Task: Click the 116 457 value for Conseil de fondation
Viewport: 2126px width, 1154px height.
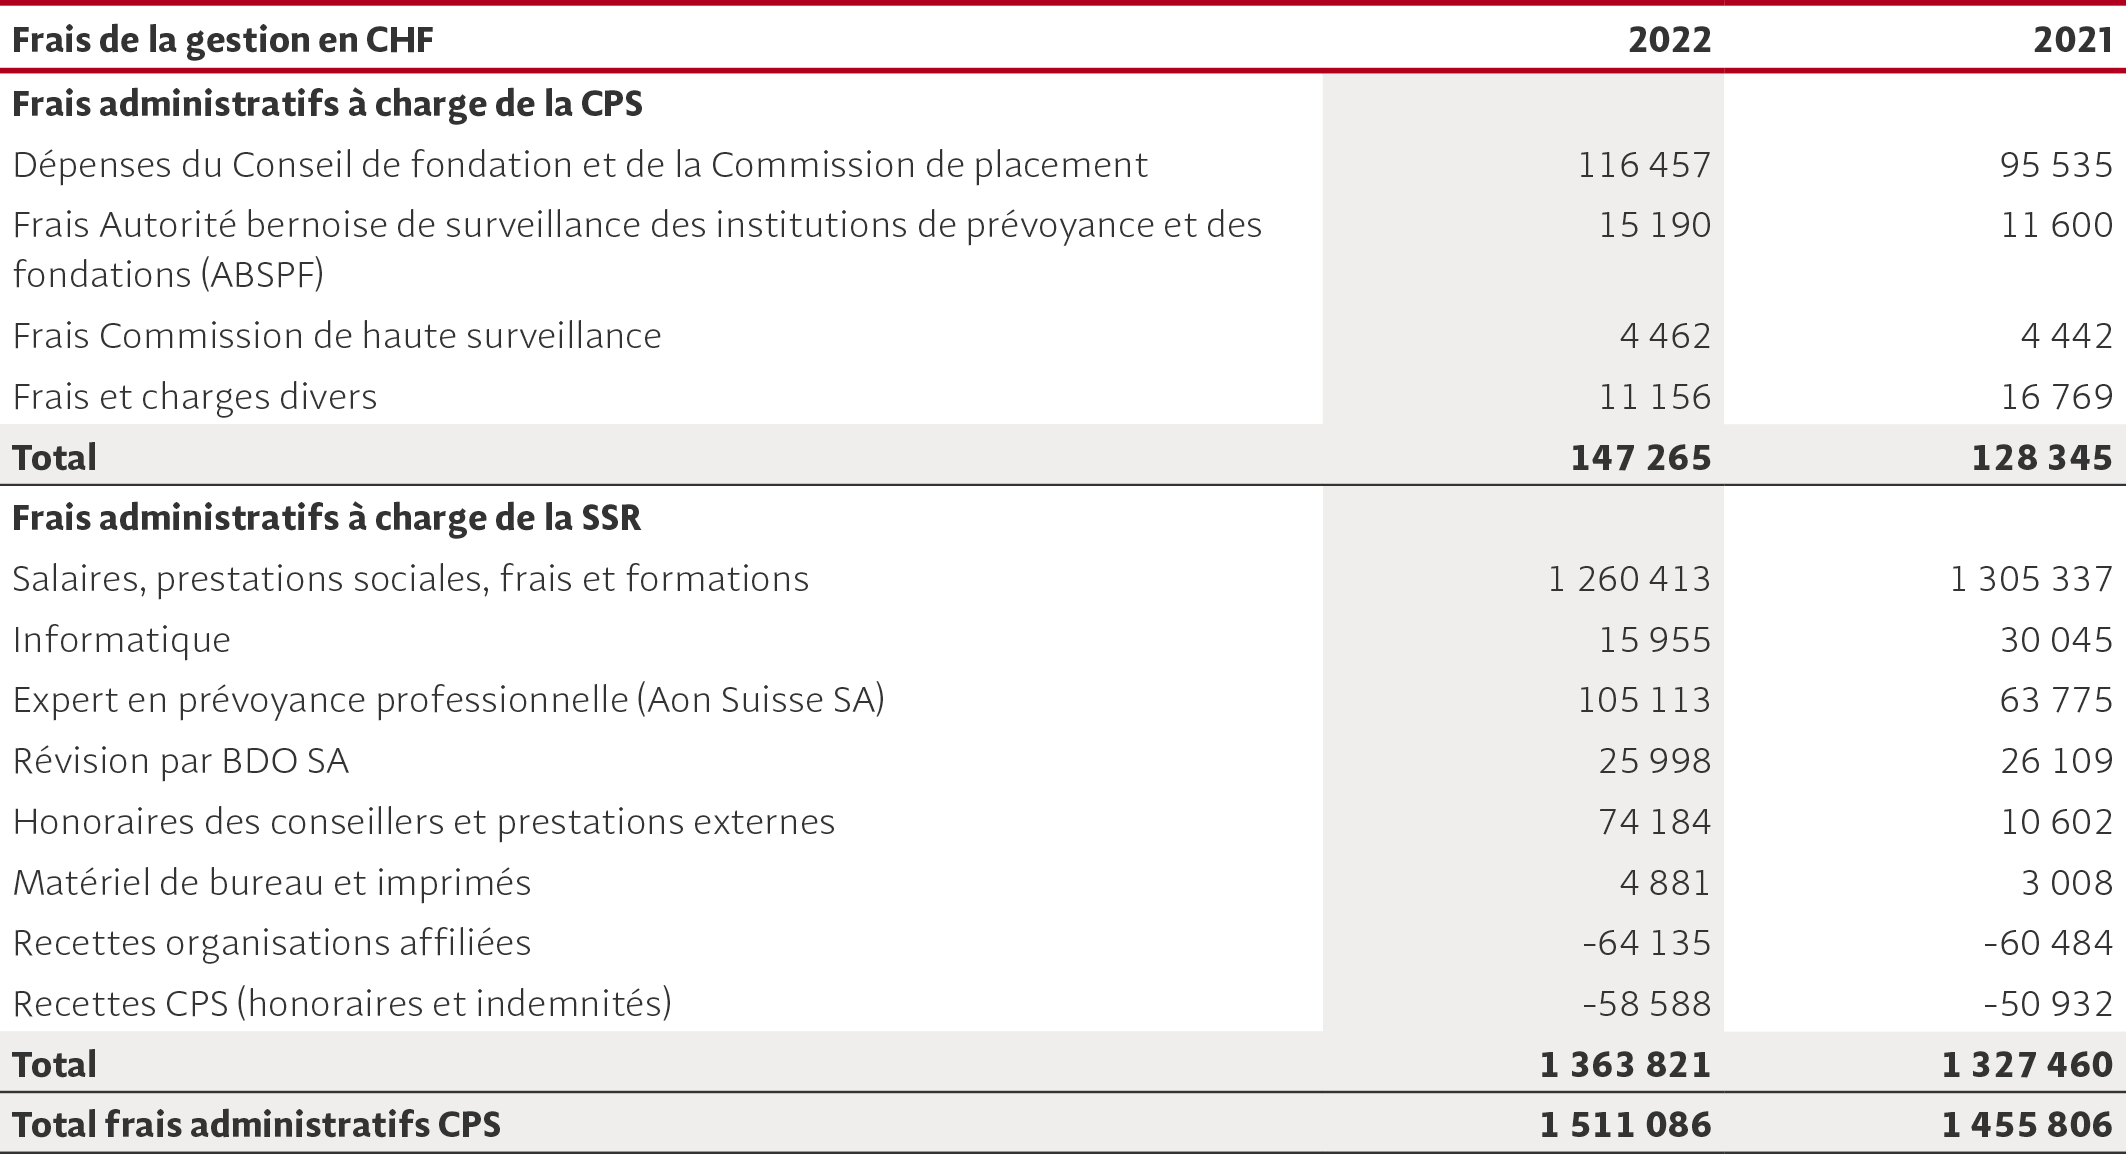Action: (x=1644, y=165)
